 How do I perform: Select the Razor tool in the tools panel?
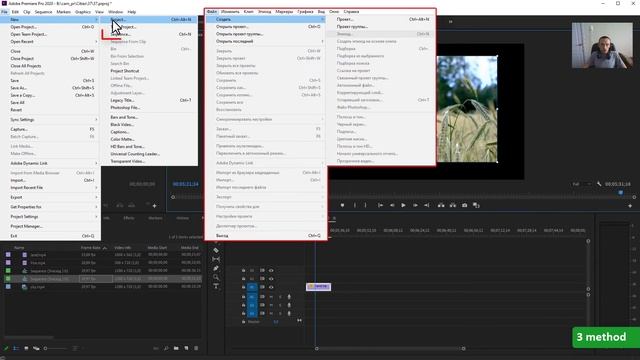[216, 250]
